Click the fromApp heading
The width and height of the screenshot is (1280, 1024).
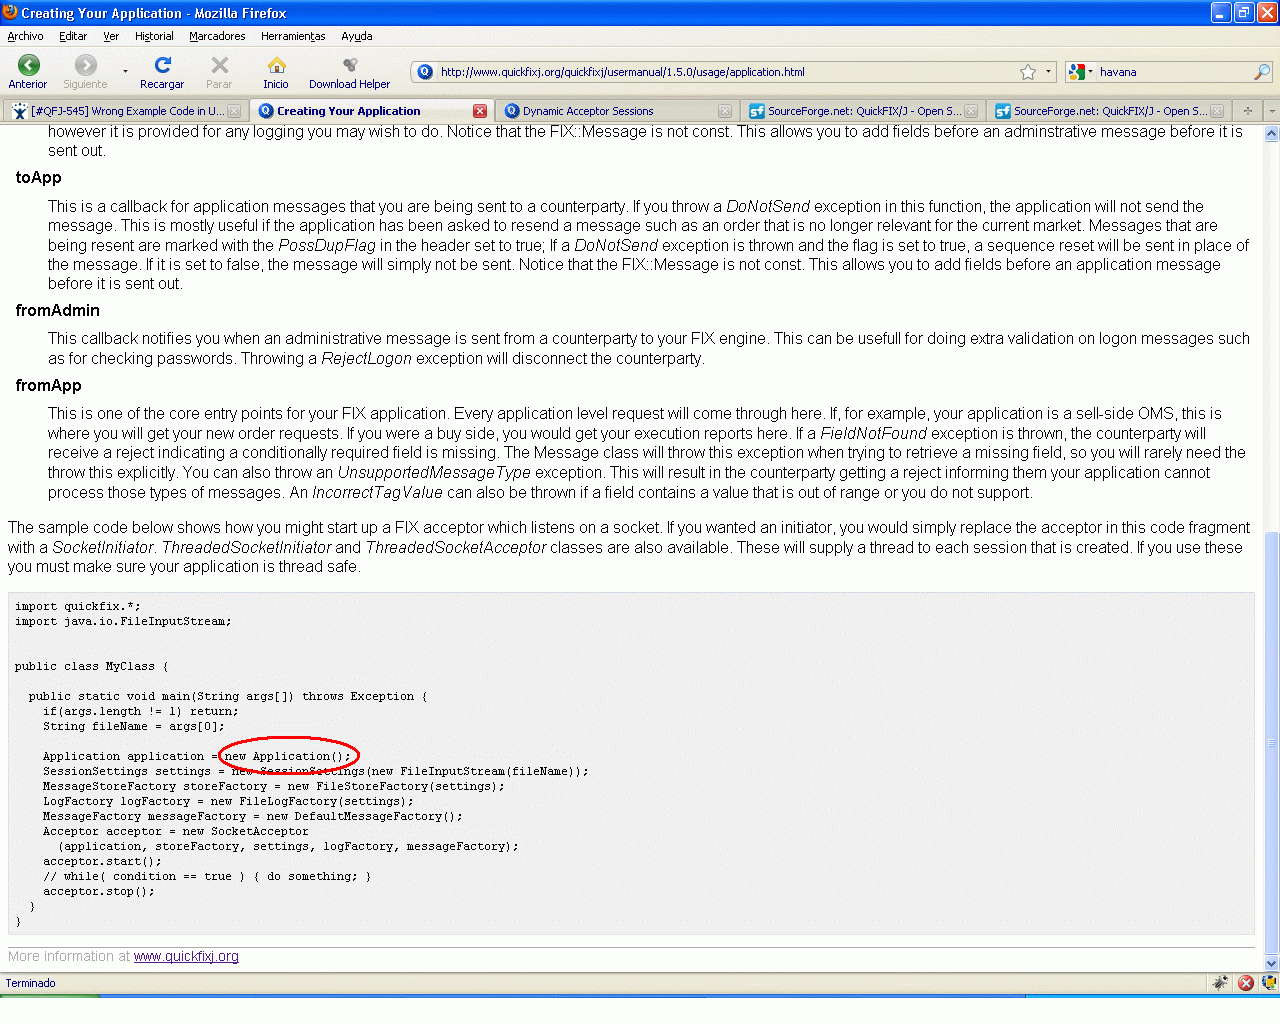[49, 386]
